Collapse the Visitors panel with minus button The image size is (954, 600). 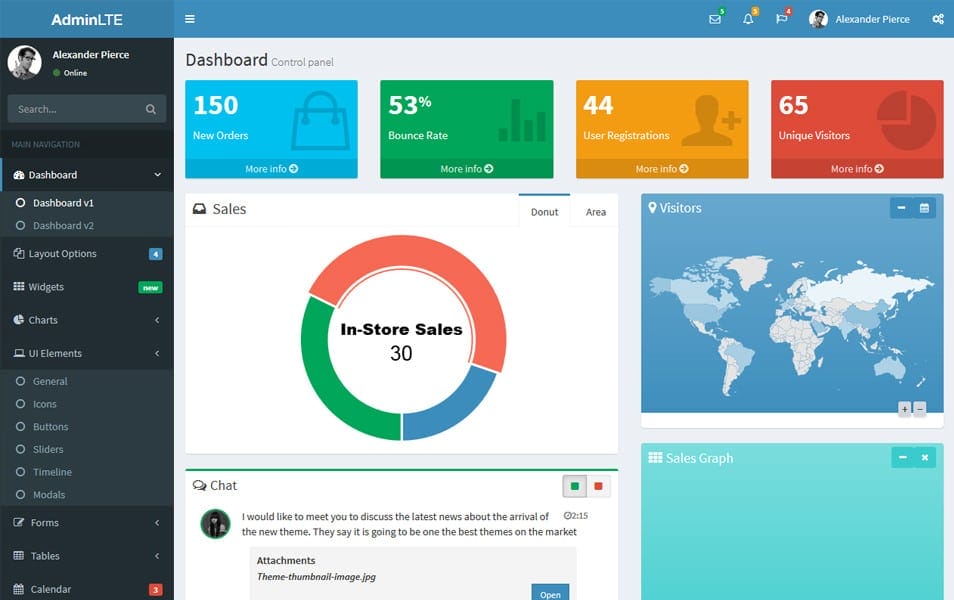click(x=901, y=208)
